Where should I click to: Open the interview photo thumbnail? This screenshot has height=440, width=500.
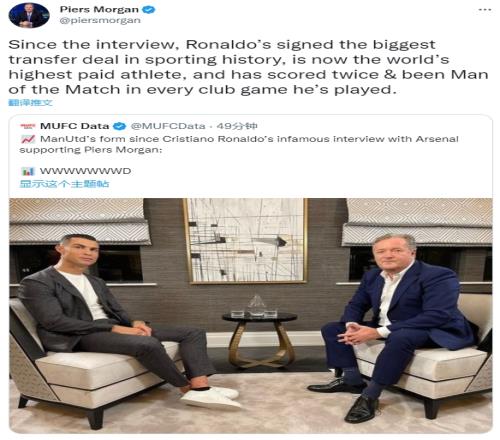pos(251,315)
